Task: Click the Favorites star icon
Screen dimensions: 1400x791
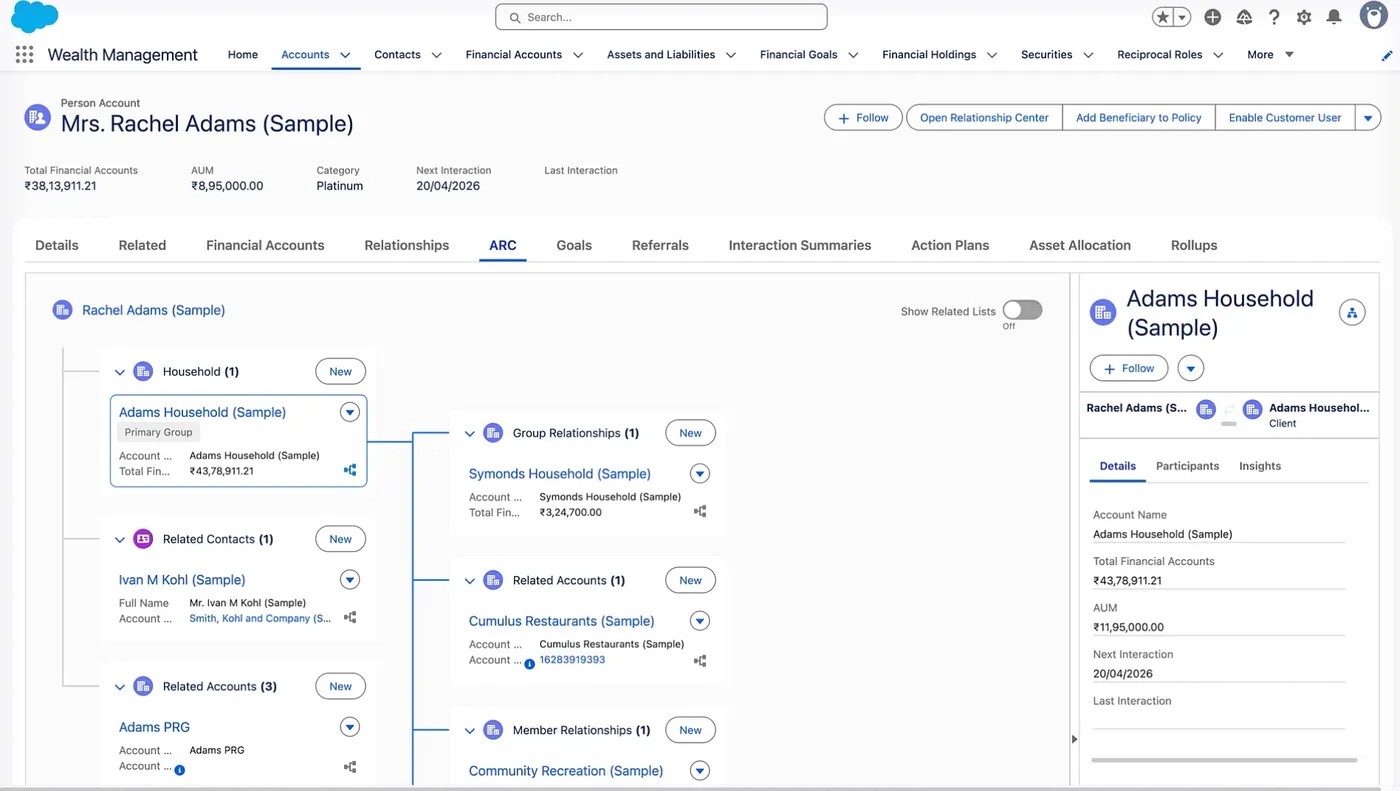Action: pos(1163,17)
